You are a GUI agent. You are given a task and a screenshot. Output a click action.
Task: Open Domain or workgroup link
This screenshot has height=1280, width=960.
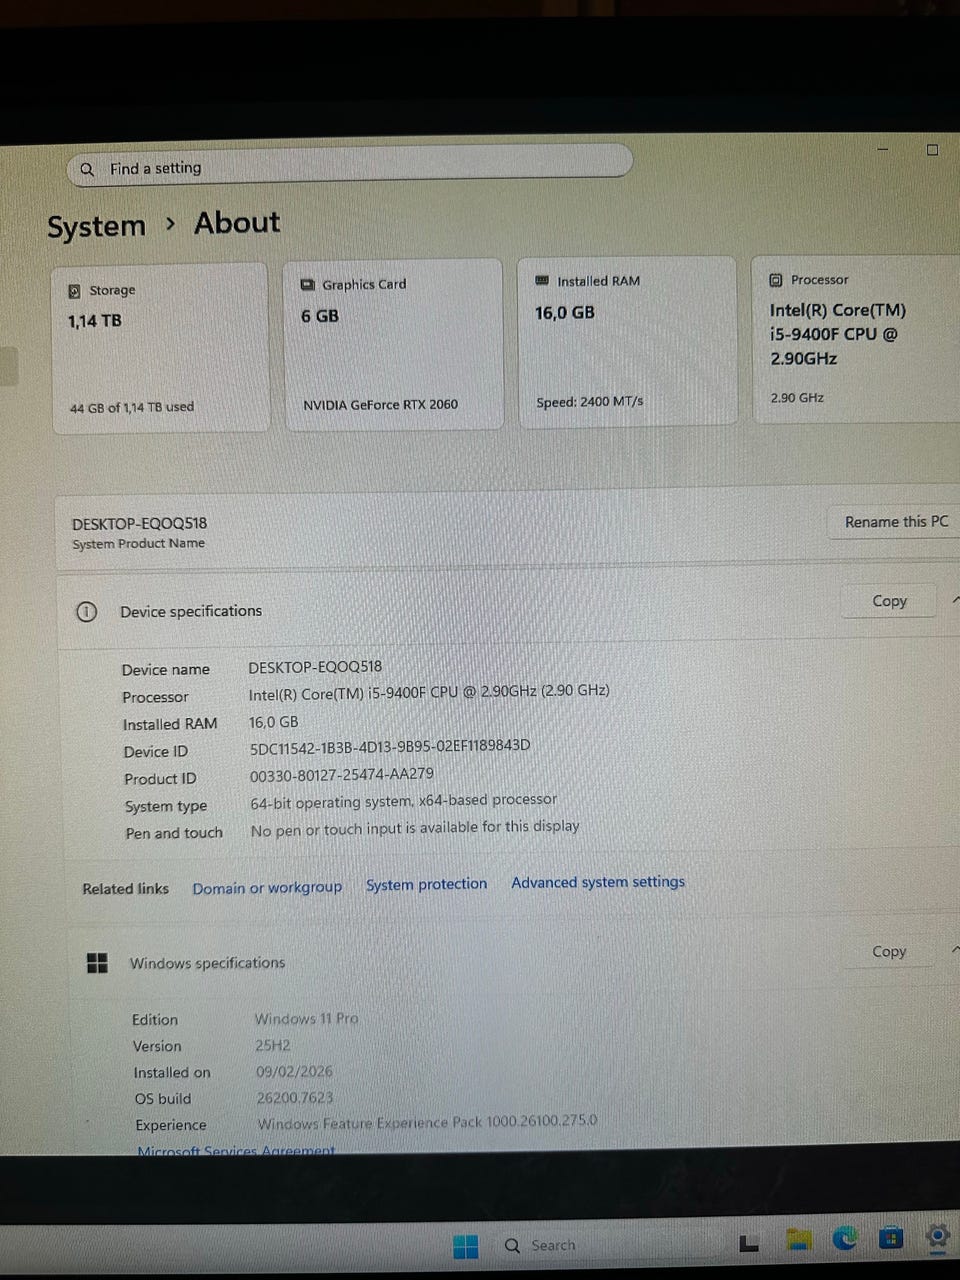point(267,887)
